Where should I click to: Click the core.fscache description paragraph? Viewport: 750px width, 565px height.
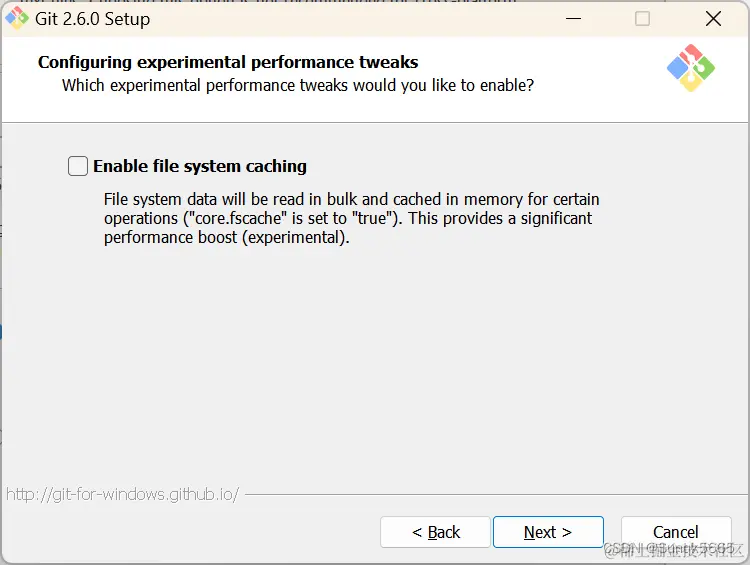tap(350, 218)
